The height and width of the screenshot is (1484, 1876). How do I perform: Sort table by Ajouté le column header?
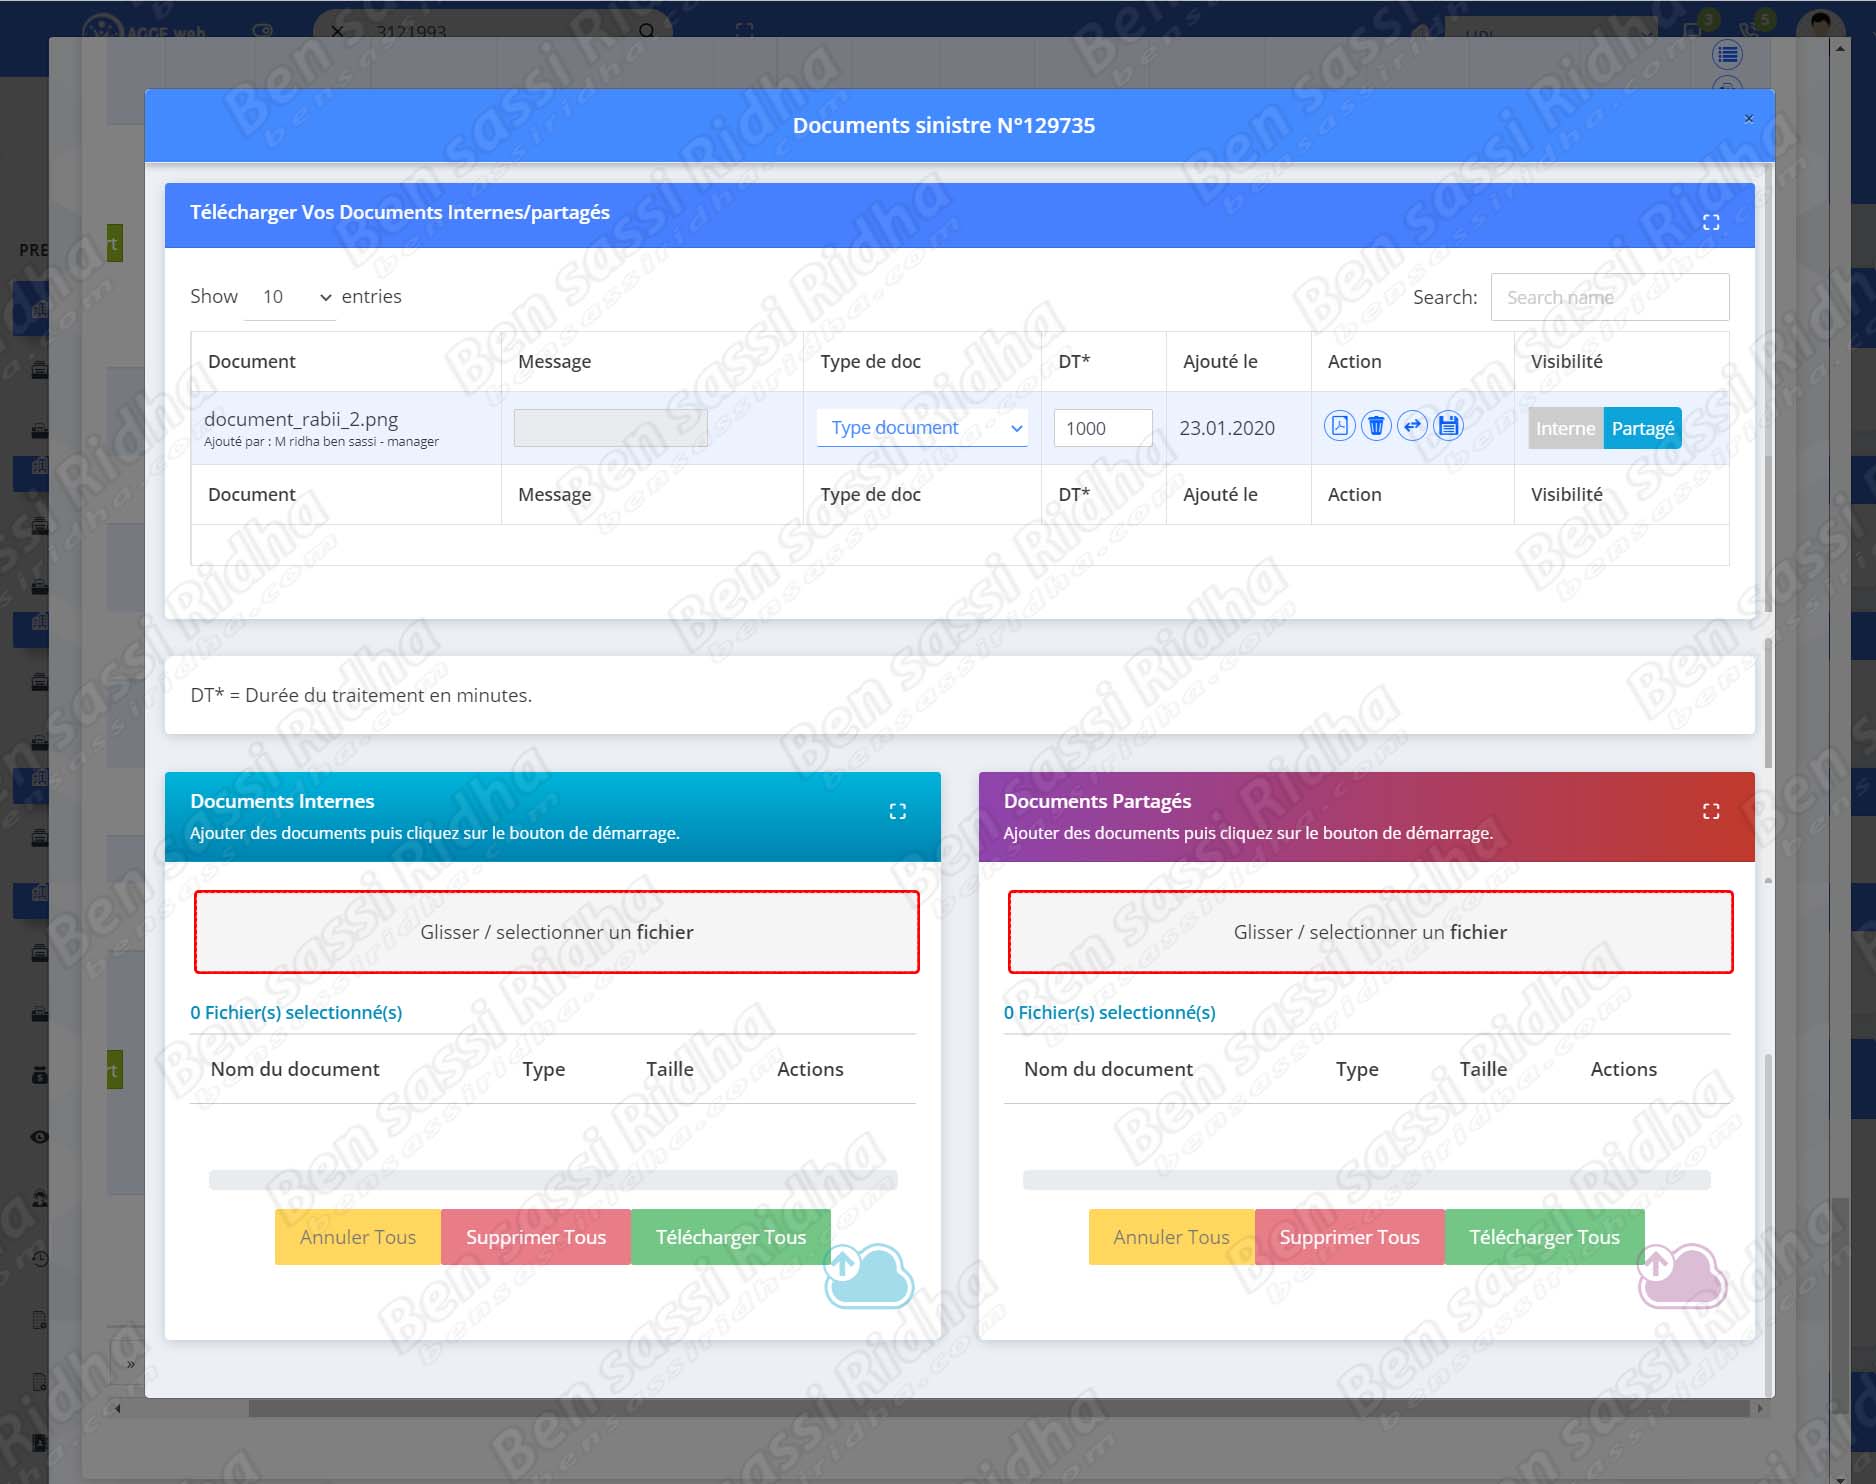(1220, 361)
